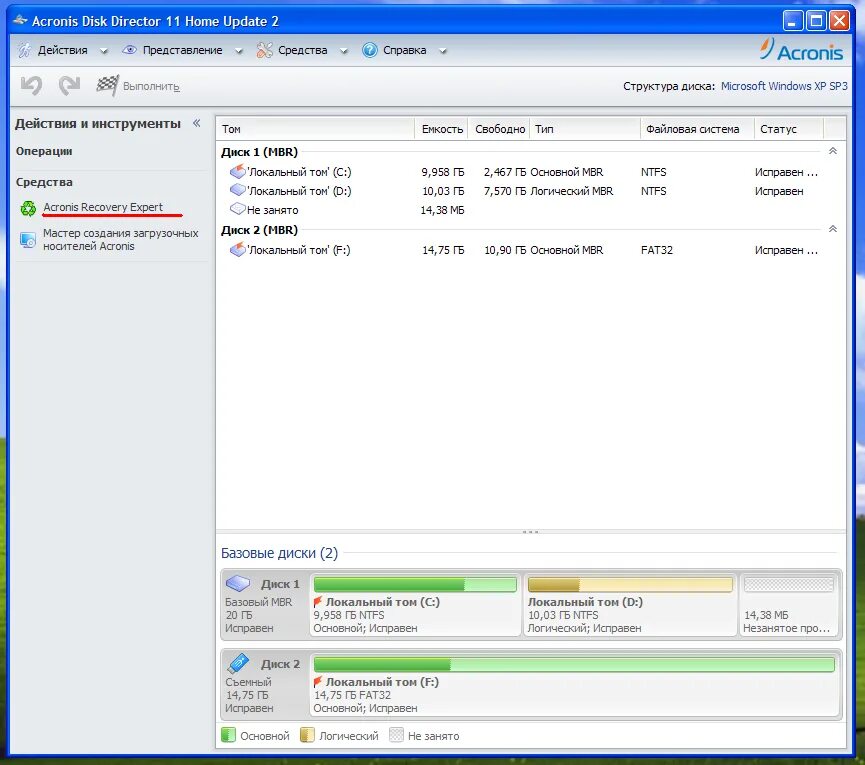This screenshot has width=865, height=765.
Task: Sort by the Файловая система column header
Action: point(697,129)
